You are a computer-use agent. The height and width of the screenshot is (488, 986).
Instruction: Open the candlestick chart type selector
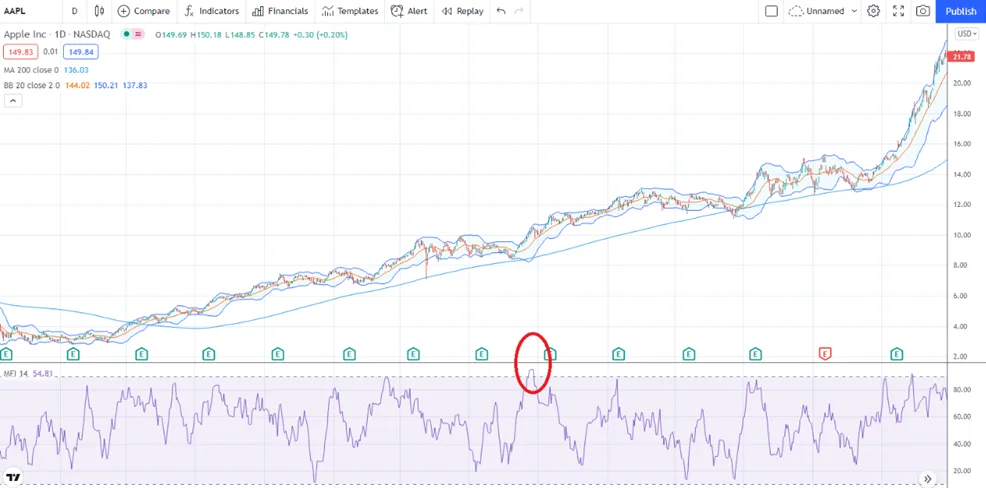(99, 11)
